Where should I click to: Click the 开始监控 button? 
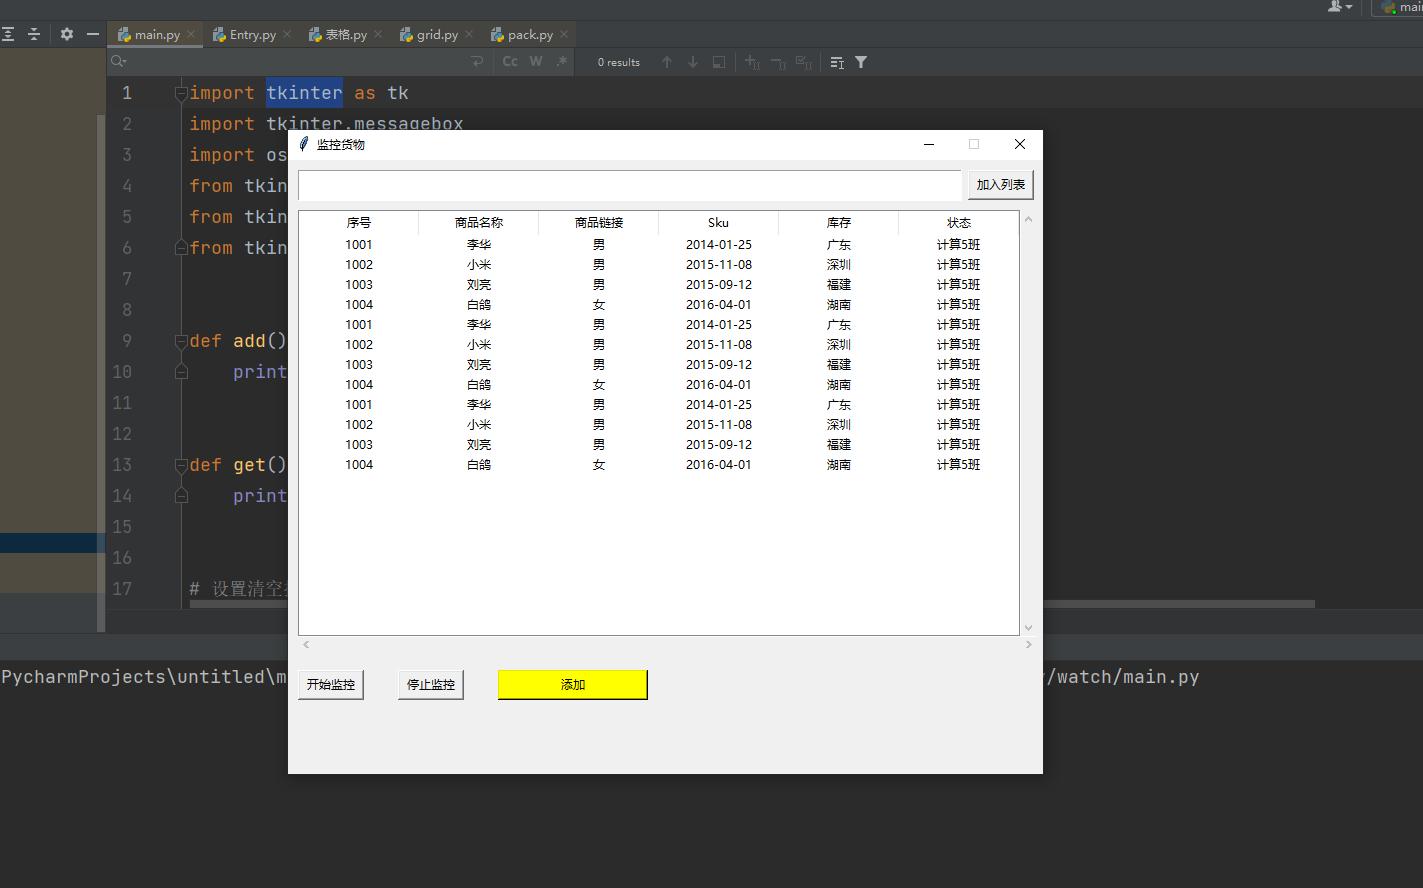click(330, 685)
